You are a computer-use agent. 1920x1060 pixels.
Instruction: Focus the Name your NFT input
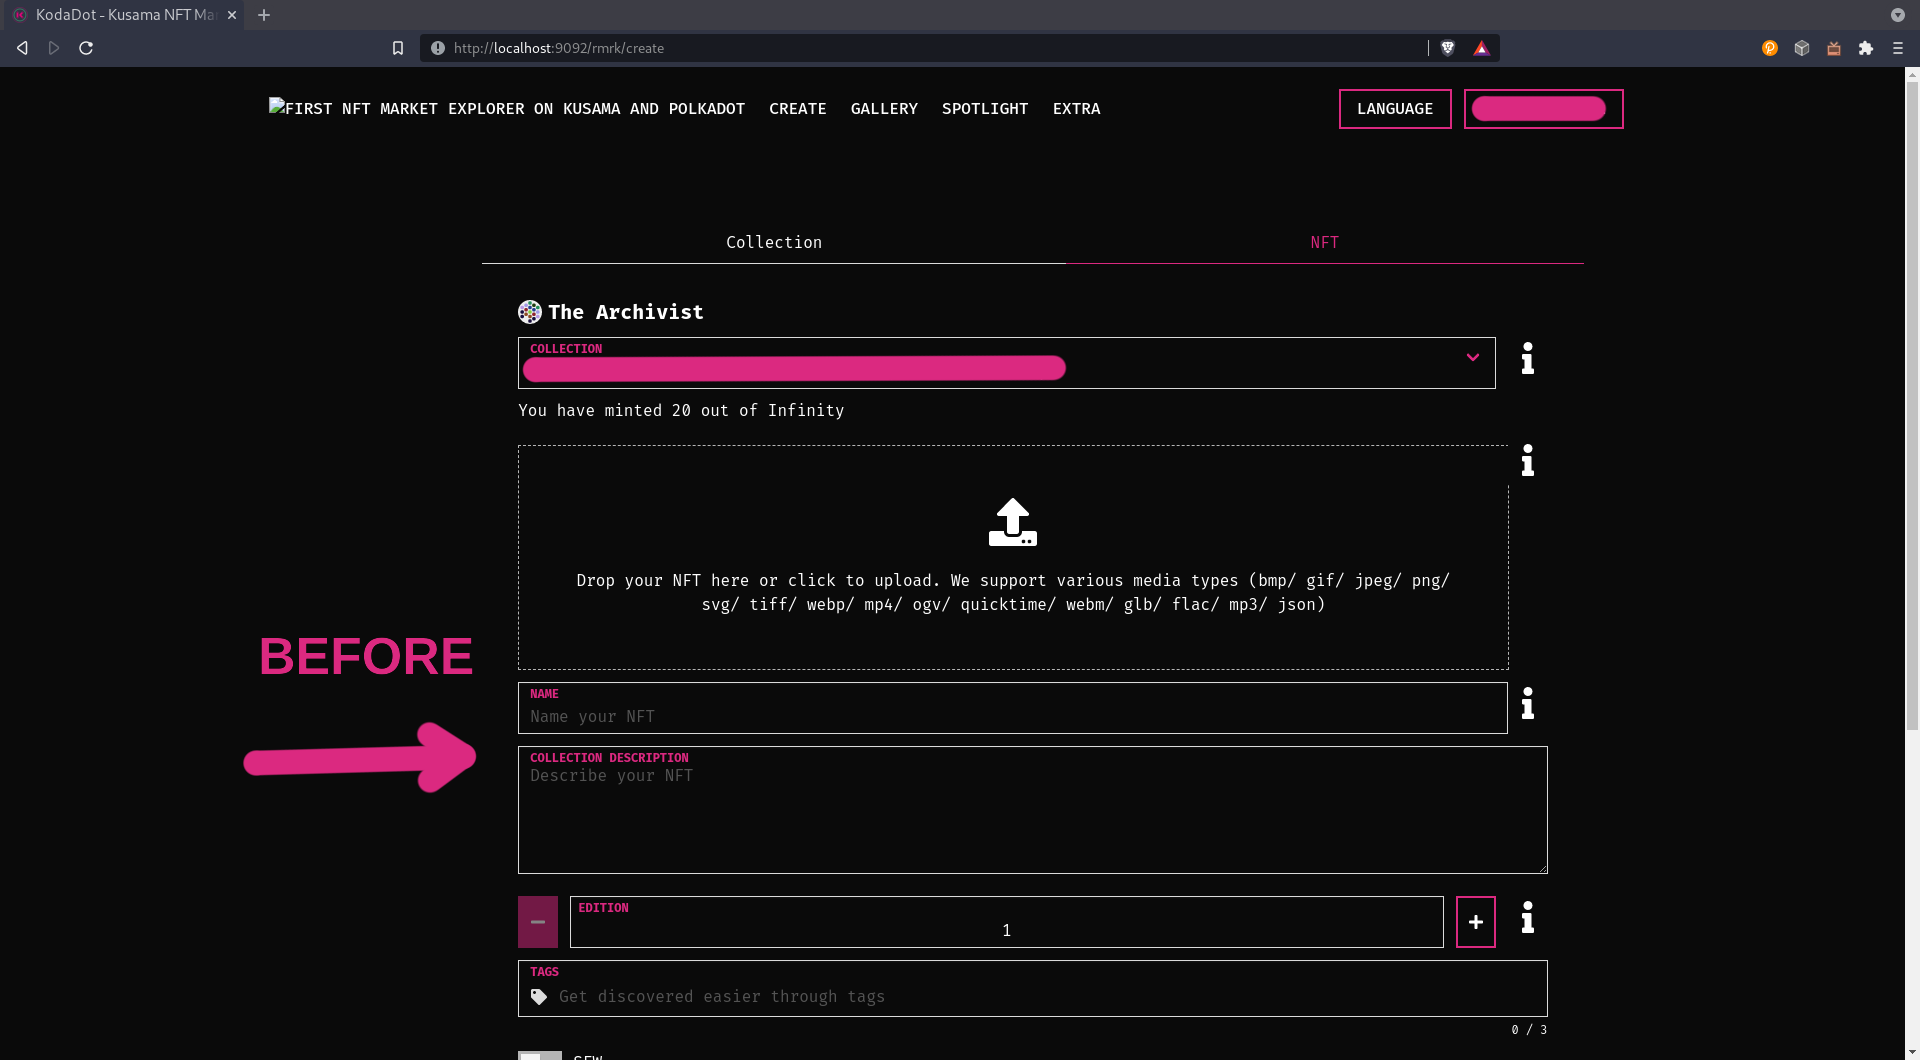(1013, 708)
